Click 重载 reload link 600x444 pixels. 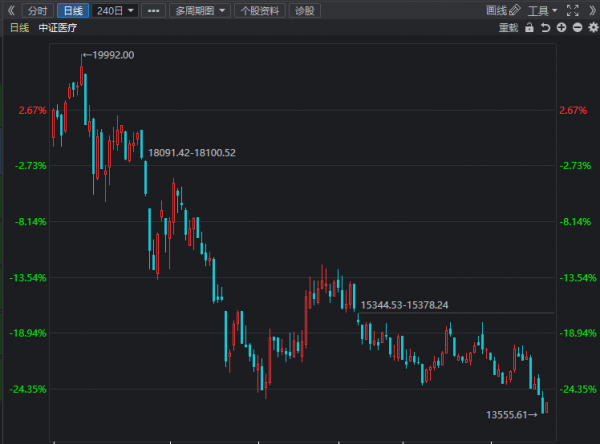click(508, 28)
